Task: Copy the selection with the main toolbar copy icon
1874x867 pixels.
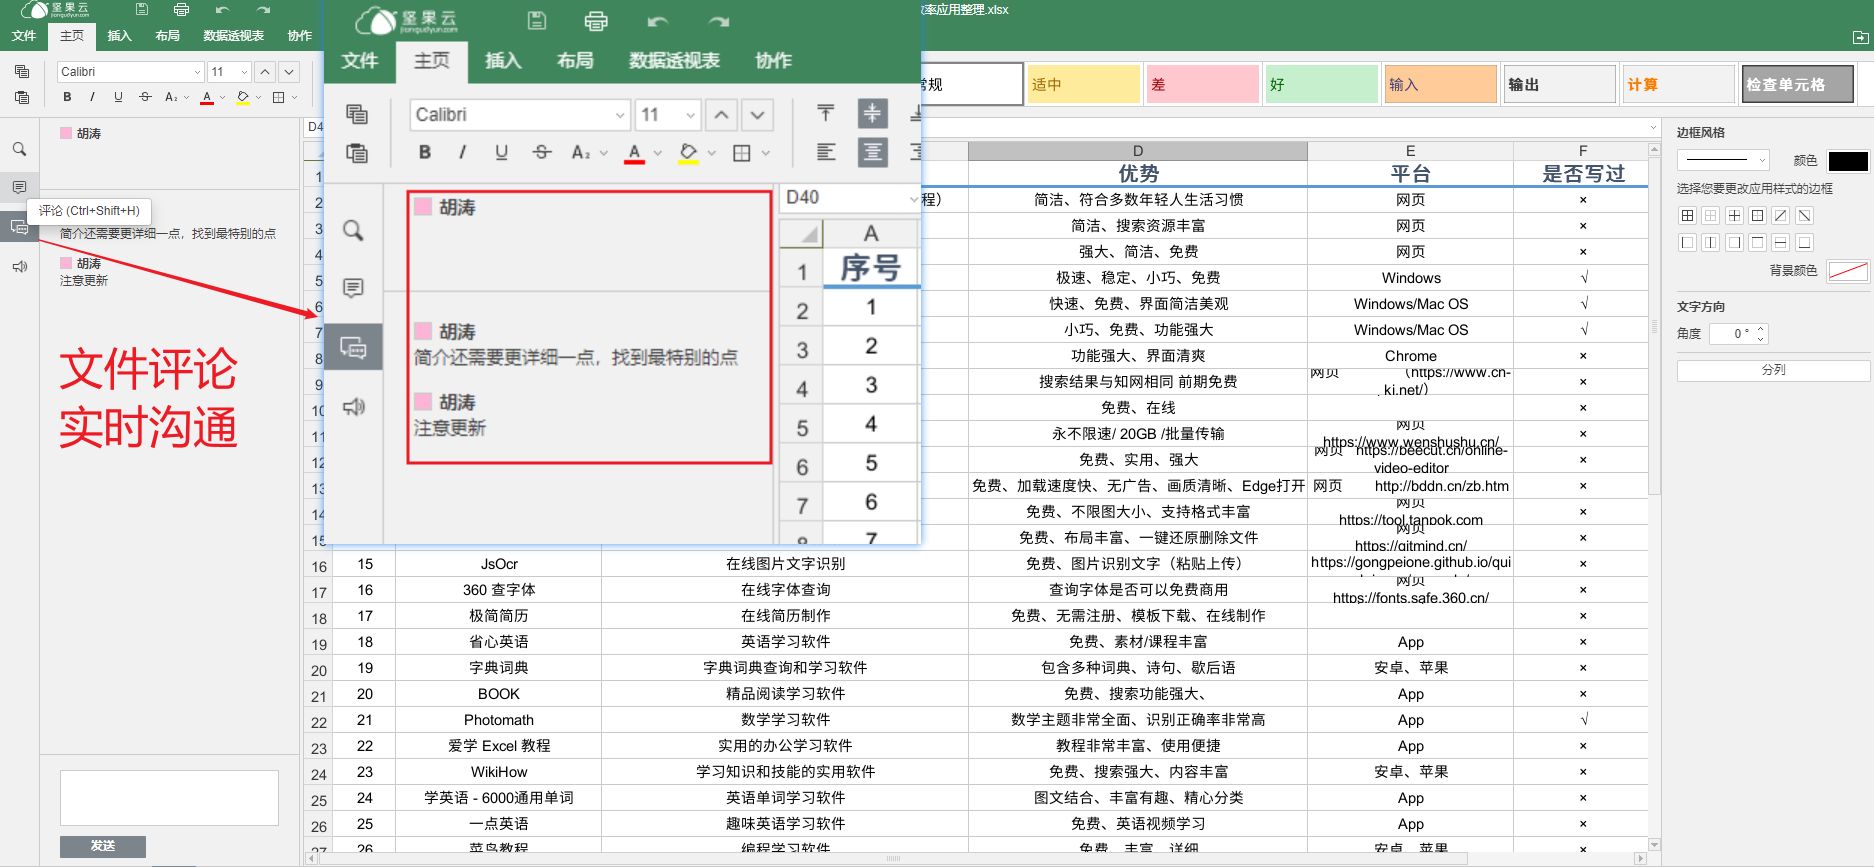Action: [x=22, y=72]
